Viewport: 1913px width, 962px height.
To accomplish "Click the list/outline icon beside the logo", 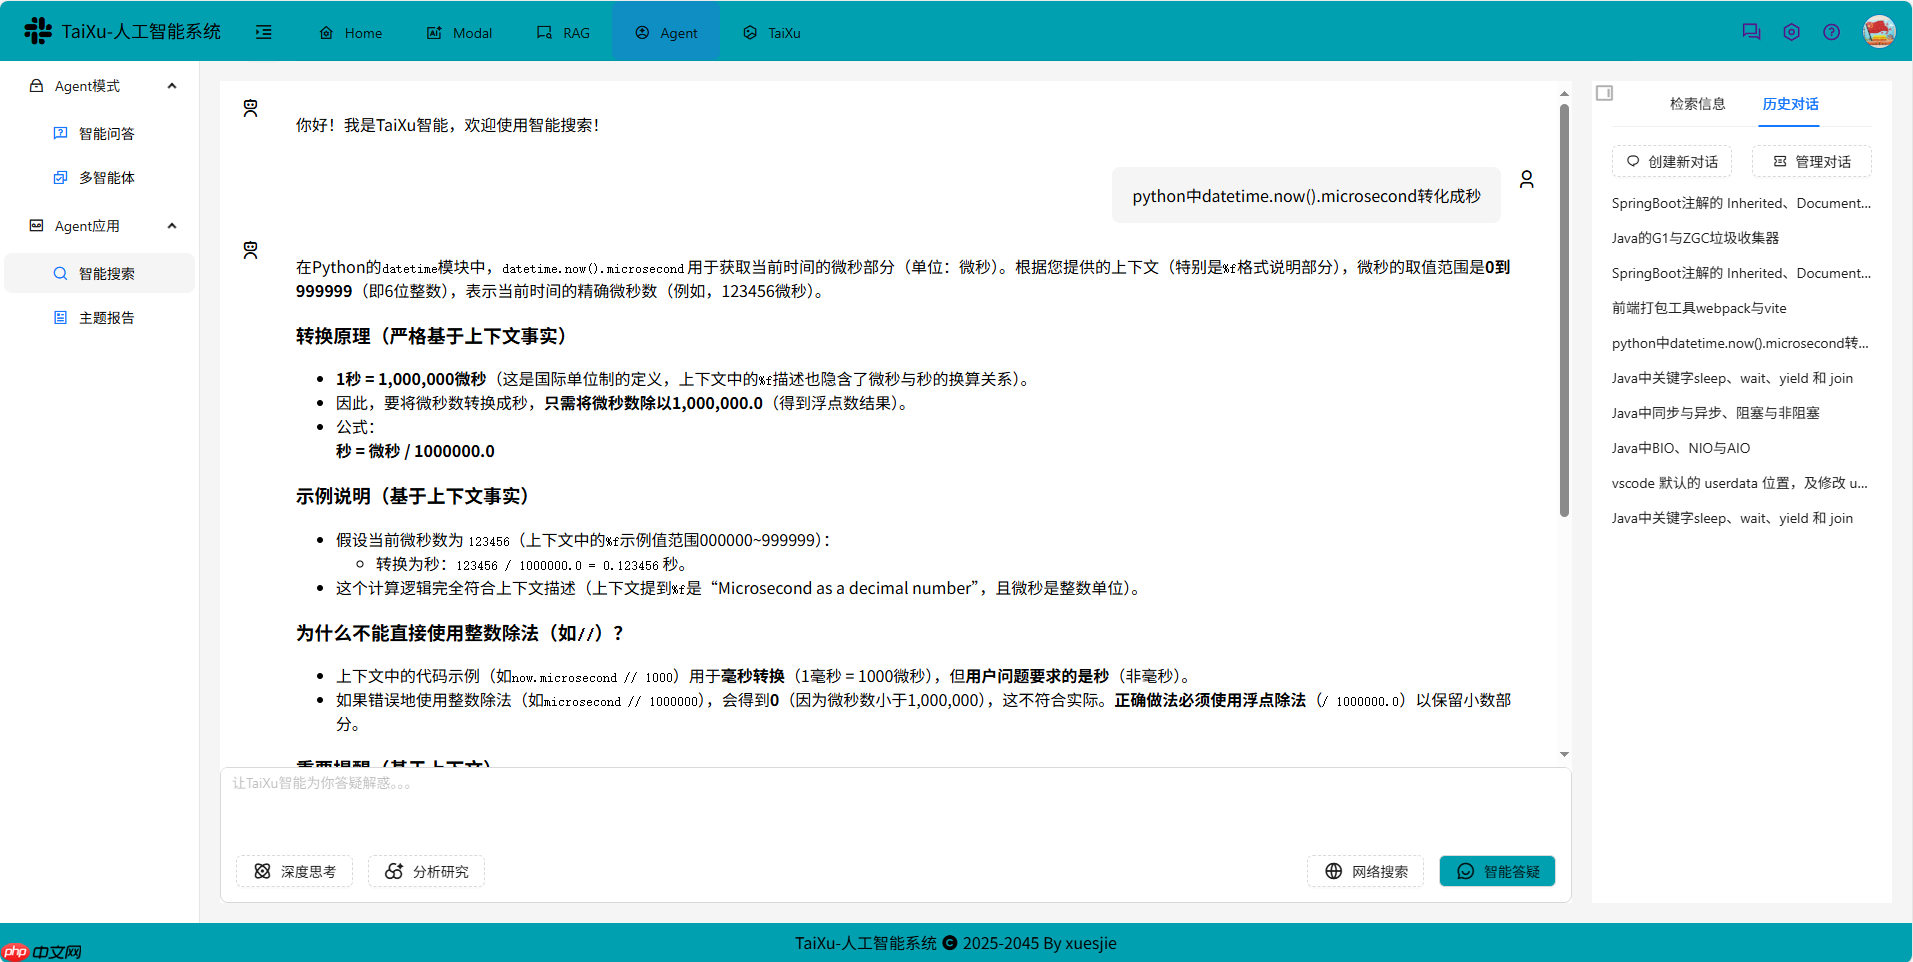I will pyautogui.click(x=264, y=32).
